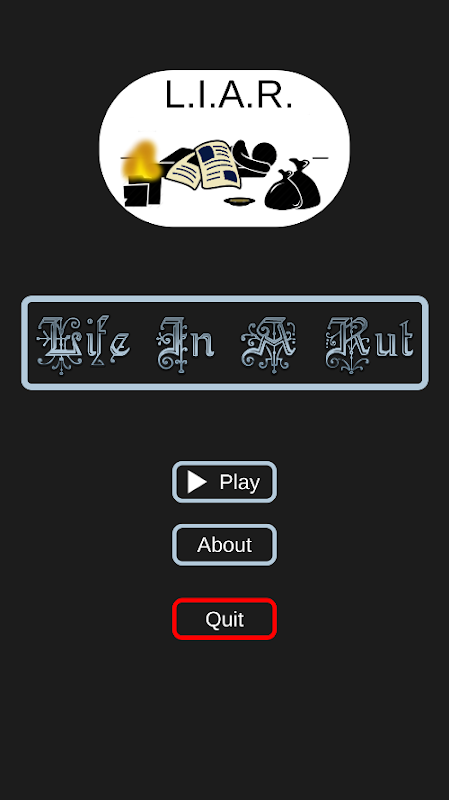
Task: Click the ornate word "In" in title
Action: point(185,344)
